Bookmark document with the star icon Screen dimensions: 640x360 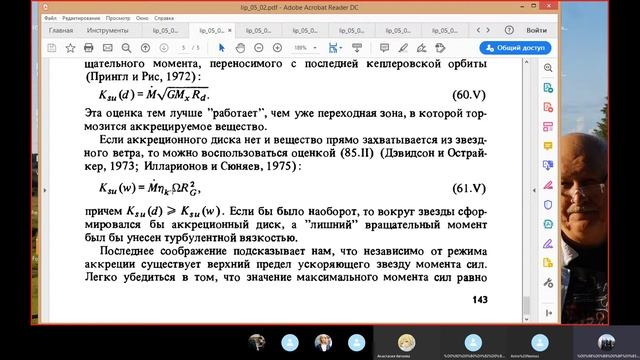[70, 48]
